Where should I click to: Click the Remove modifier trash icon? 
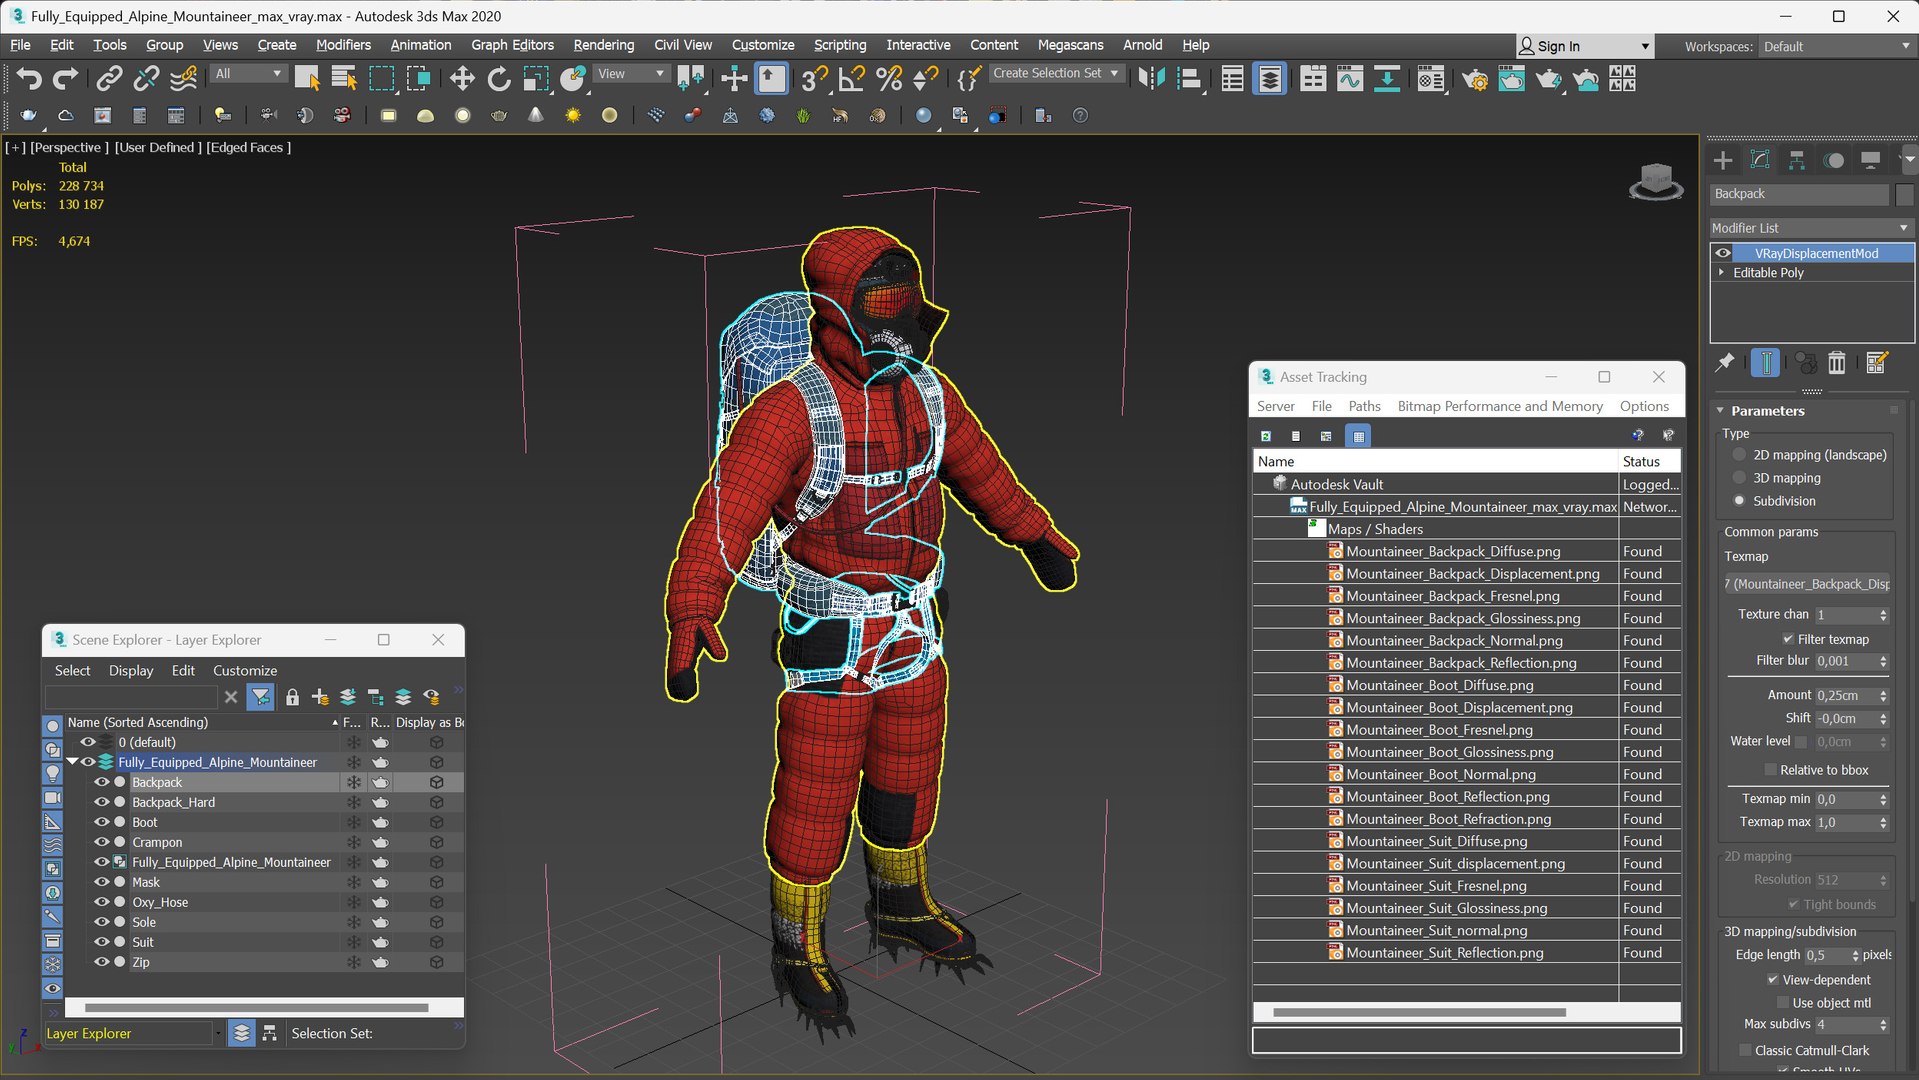click(1837, 363)
